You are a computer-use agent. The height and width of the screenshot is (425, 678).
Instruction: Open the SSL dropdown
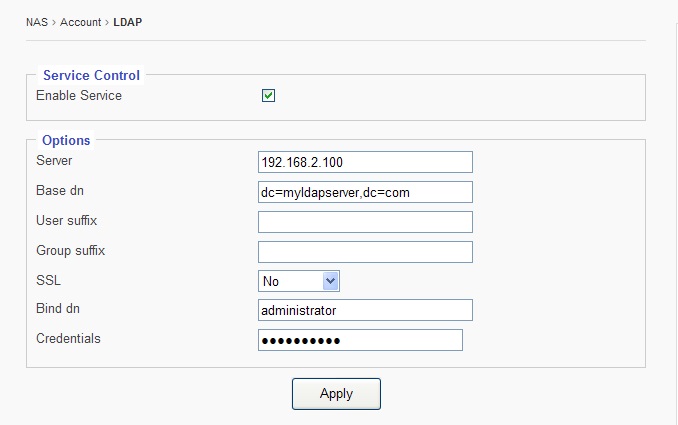[300, 281]
